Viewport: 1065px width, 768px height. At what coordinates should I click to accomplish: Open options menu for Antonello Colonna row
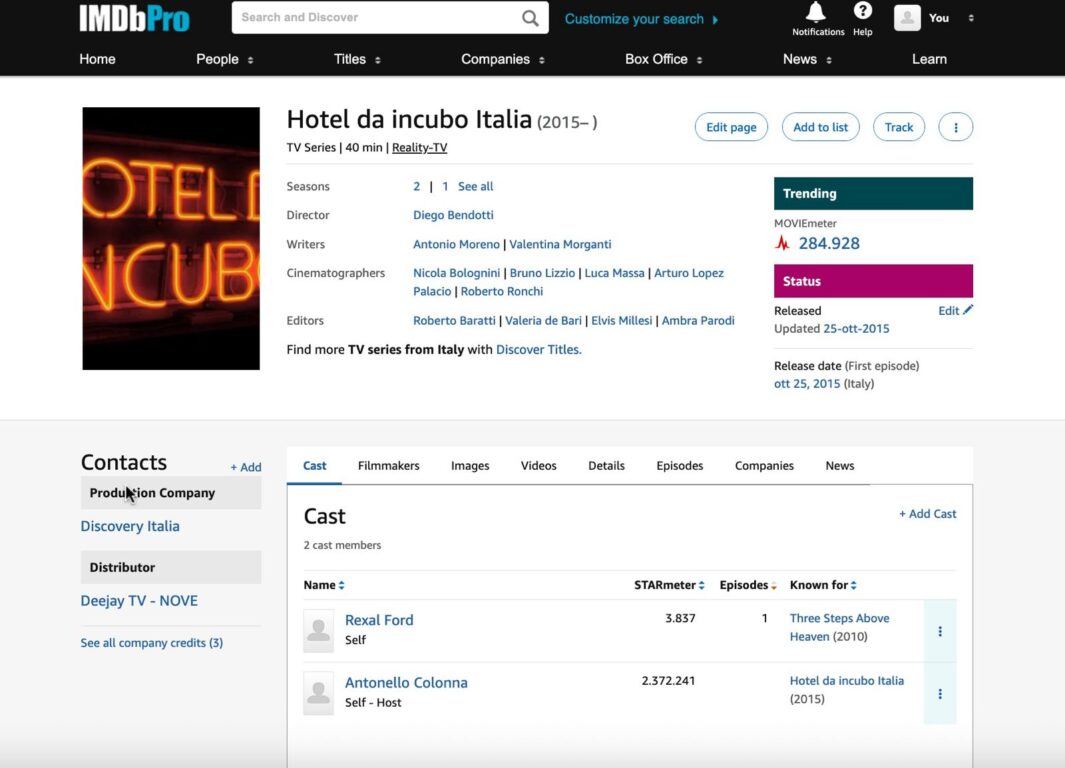click(940, 694)
